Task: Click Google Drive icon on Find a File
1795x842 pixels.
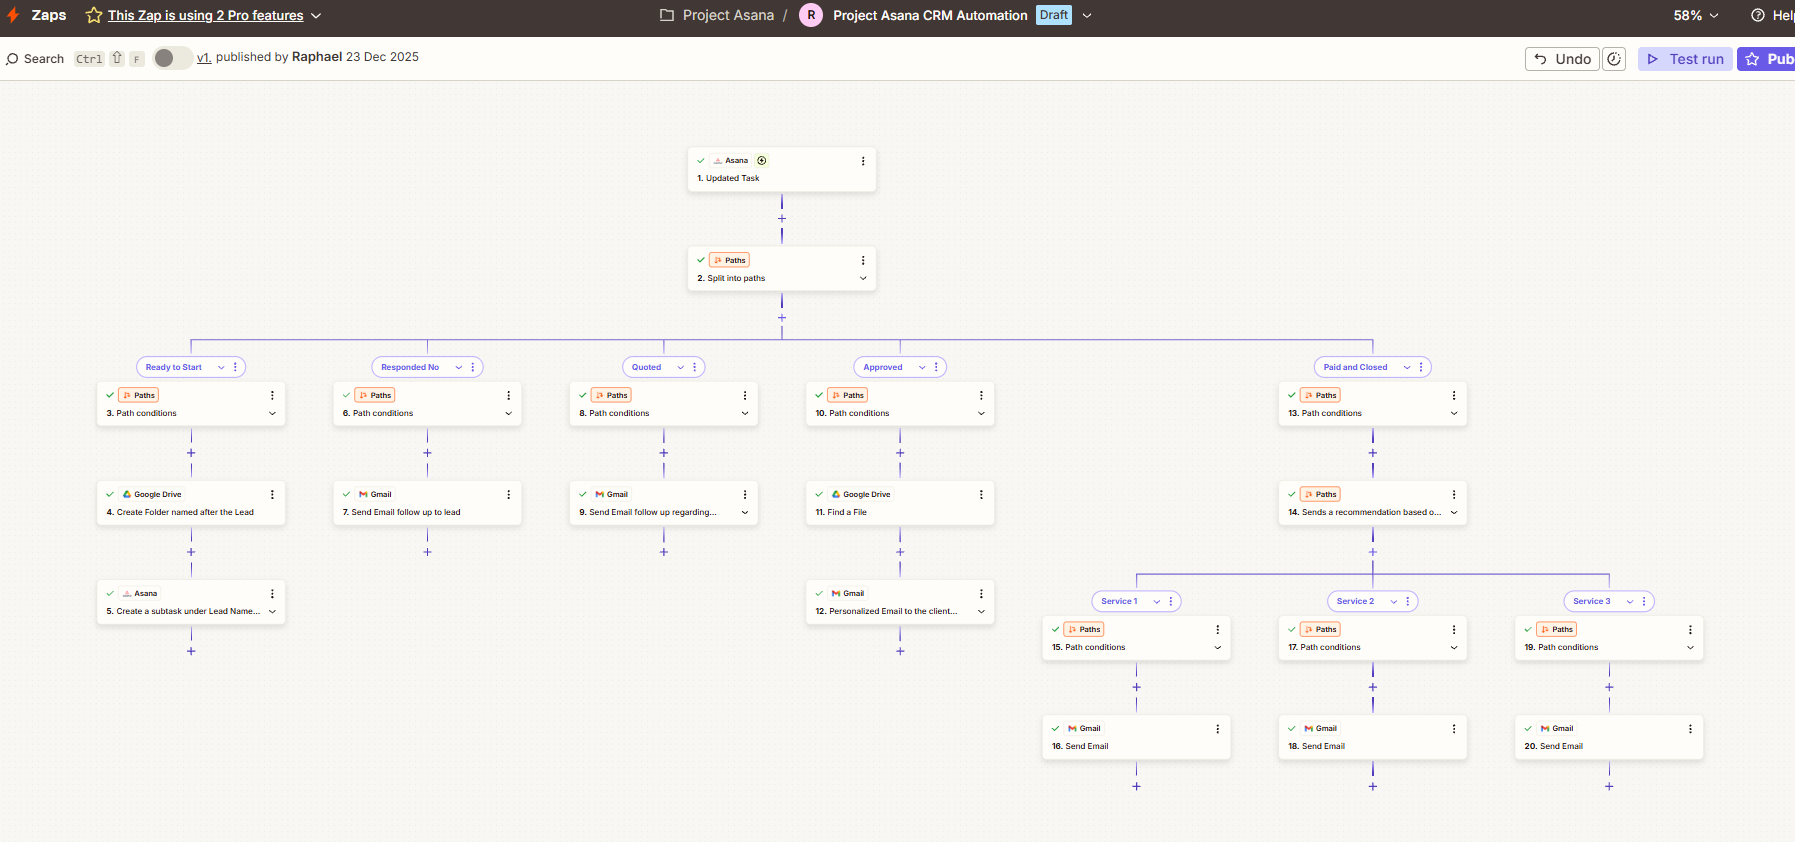Action: (836, 494)
